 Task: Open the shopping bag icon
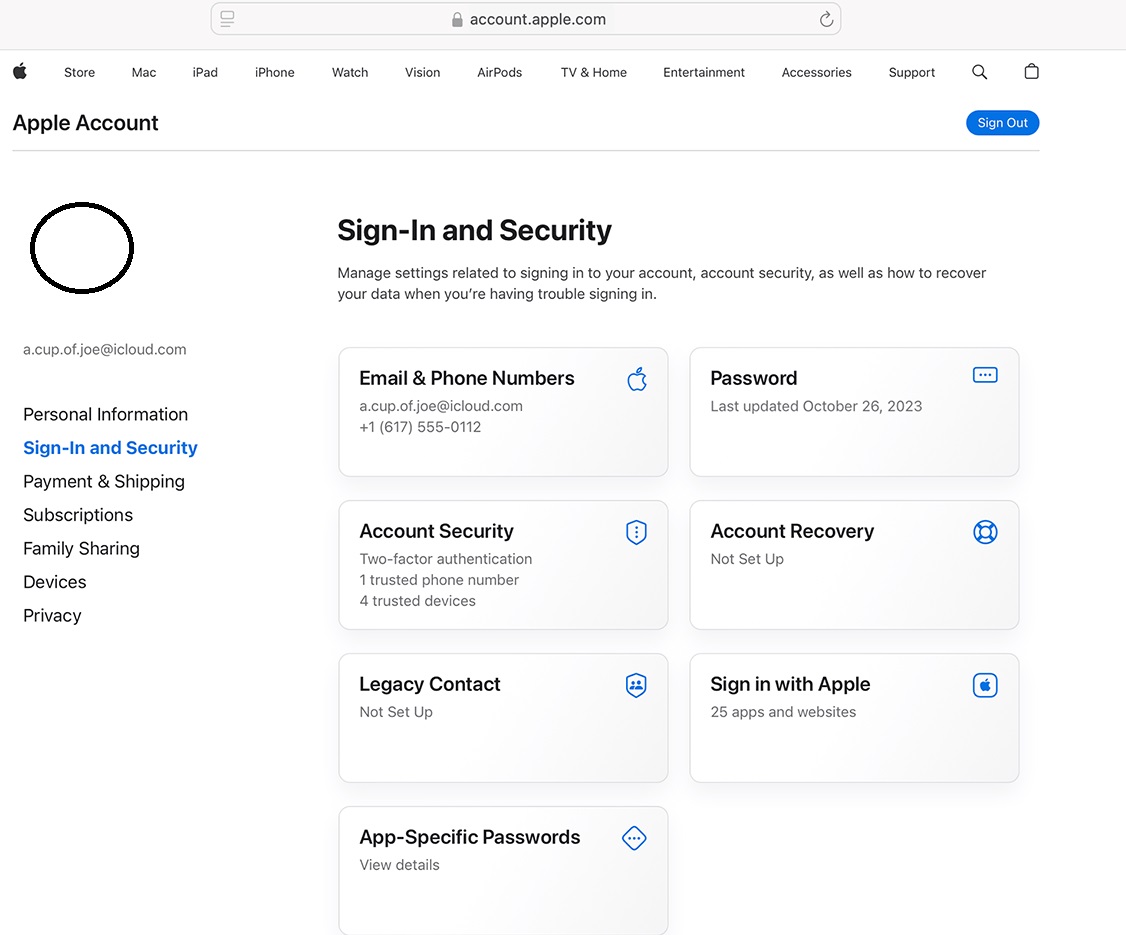pos(1031,71)
